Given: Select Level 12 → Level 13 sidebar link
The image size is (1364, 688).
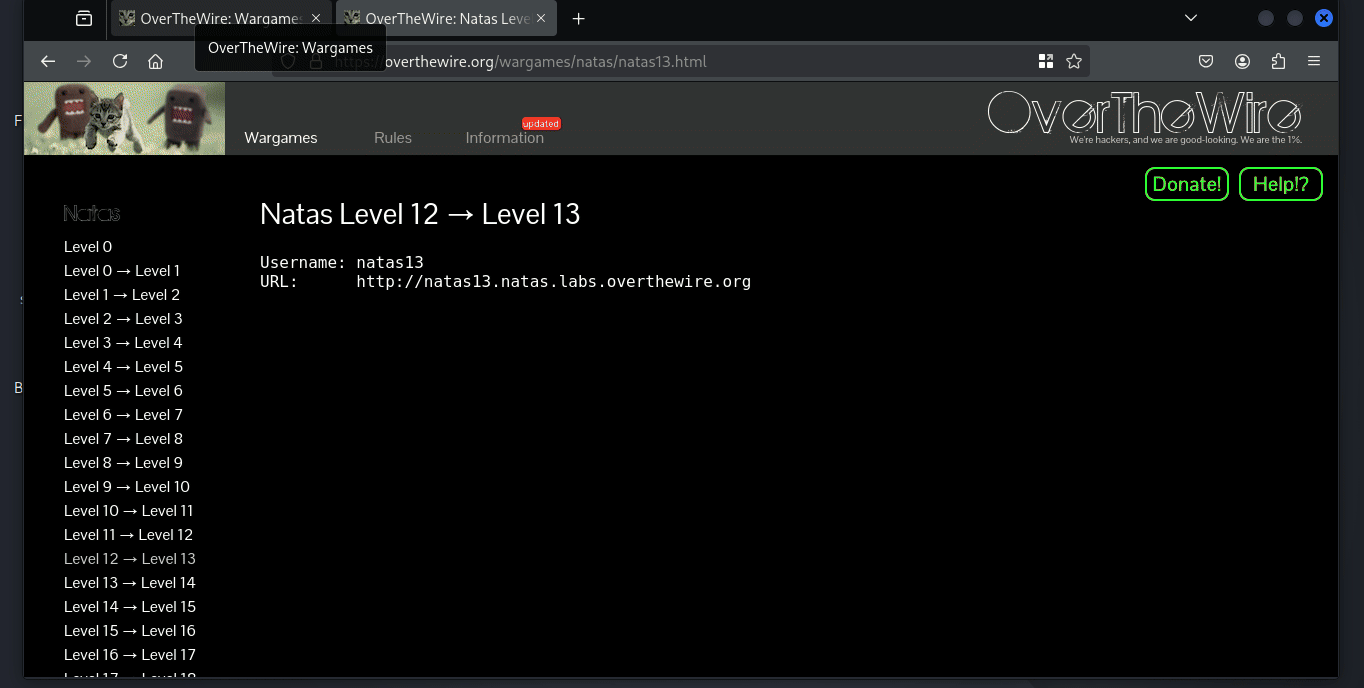Looking at the screenshot, I should pyautogui.click(x=130, y=559).
